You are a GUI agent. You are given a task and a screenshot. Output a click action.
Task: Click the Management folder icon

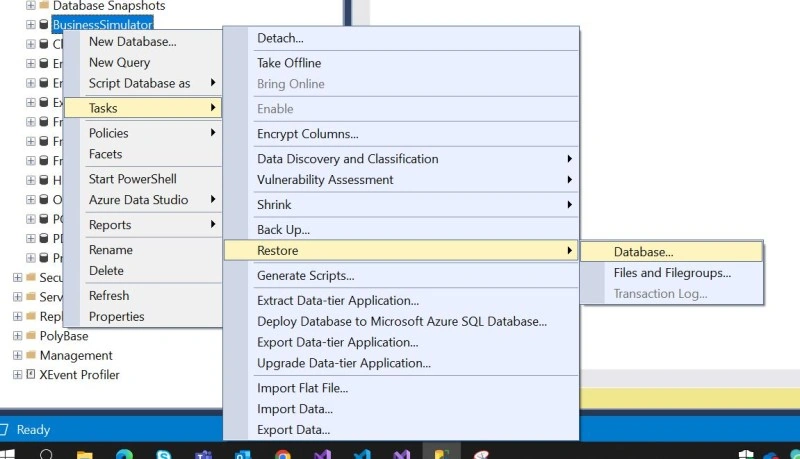[31, 355]
